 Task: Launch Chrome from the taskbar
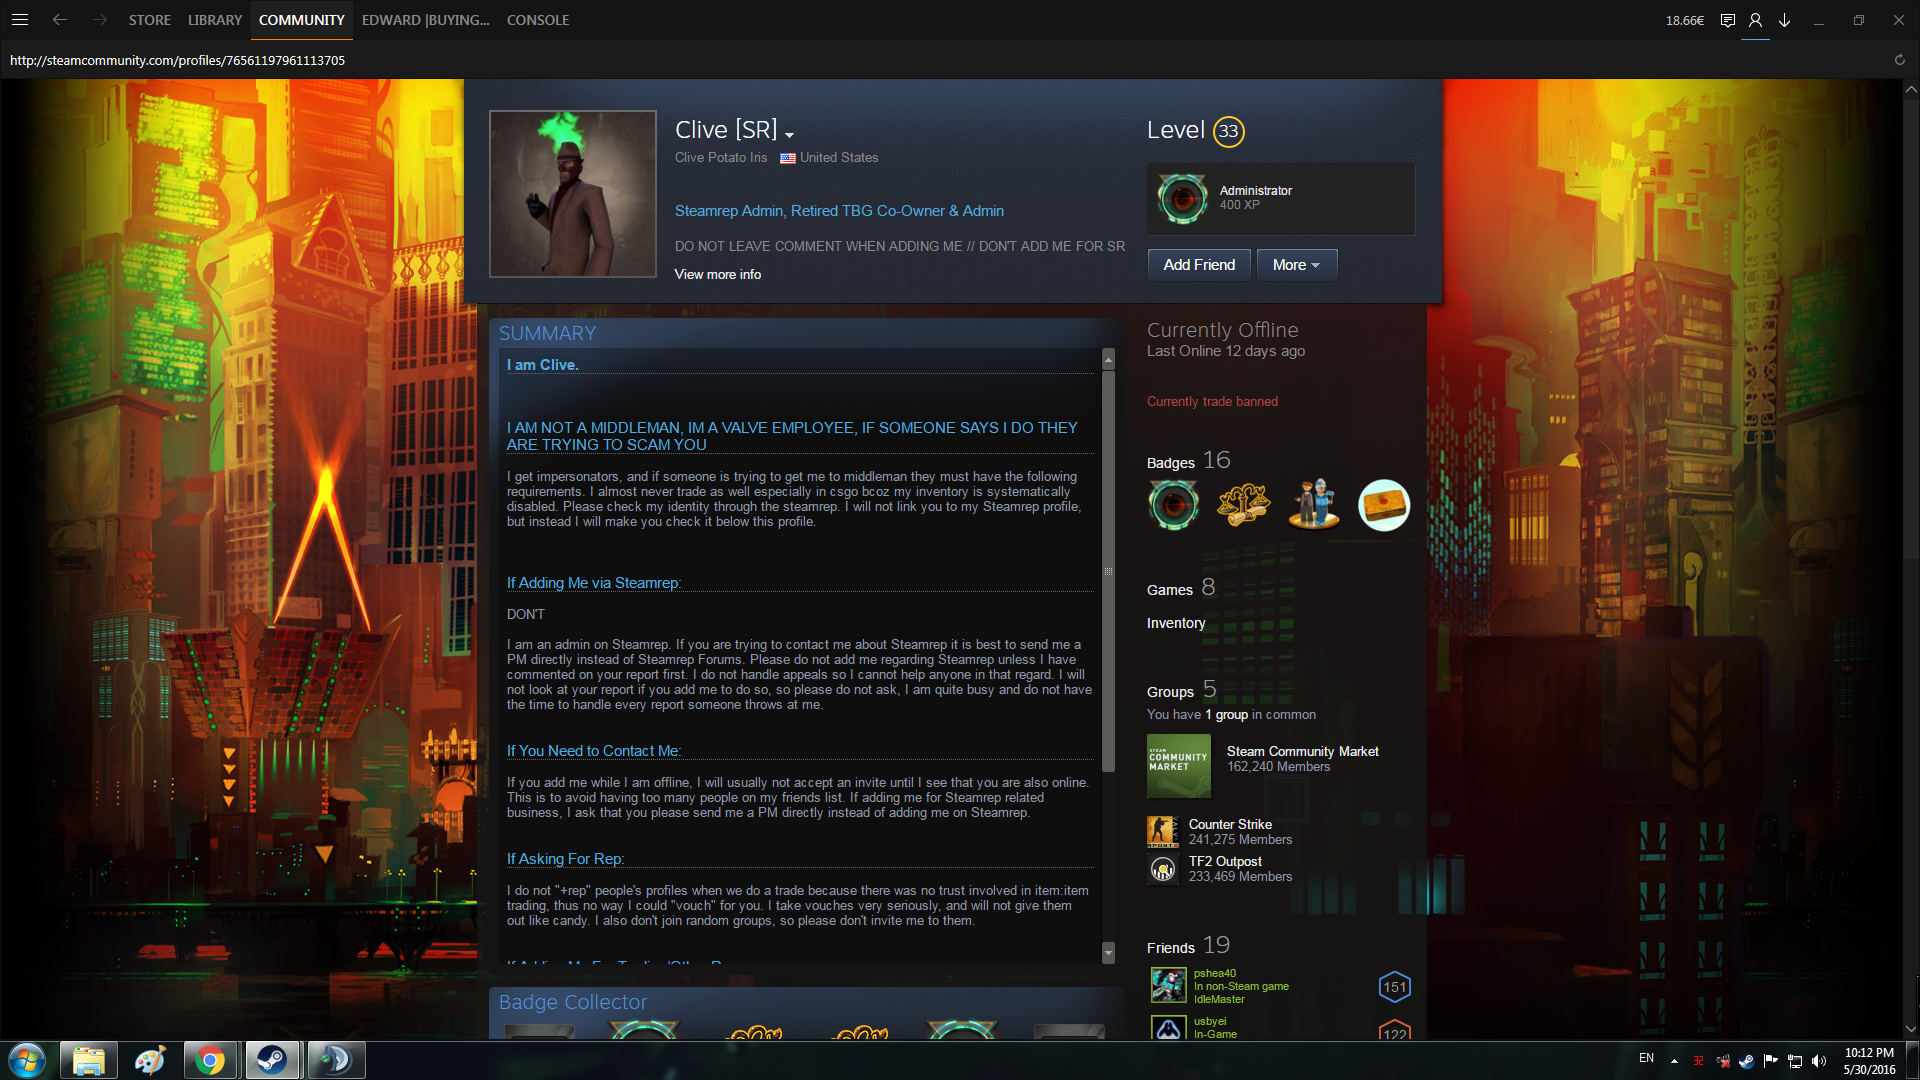(210, 1060)
